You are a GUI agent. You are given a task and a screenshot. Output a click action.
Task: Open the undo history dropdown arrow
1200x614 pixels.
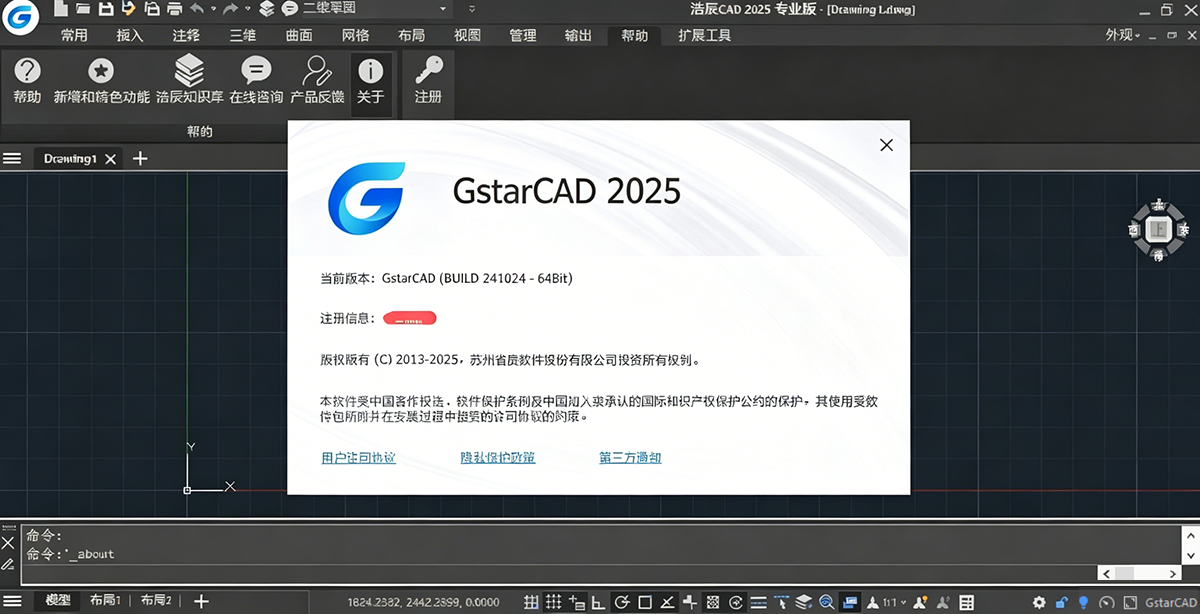click(214, 8)
